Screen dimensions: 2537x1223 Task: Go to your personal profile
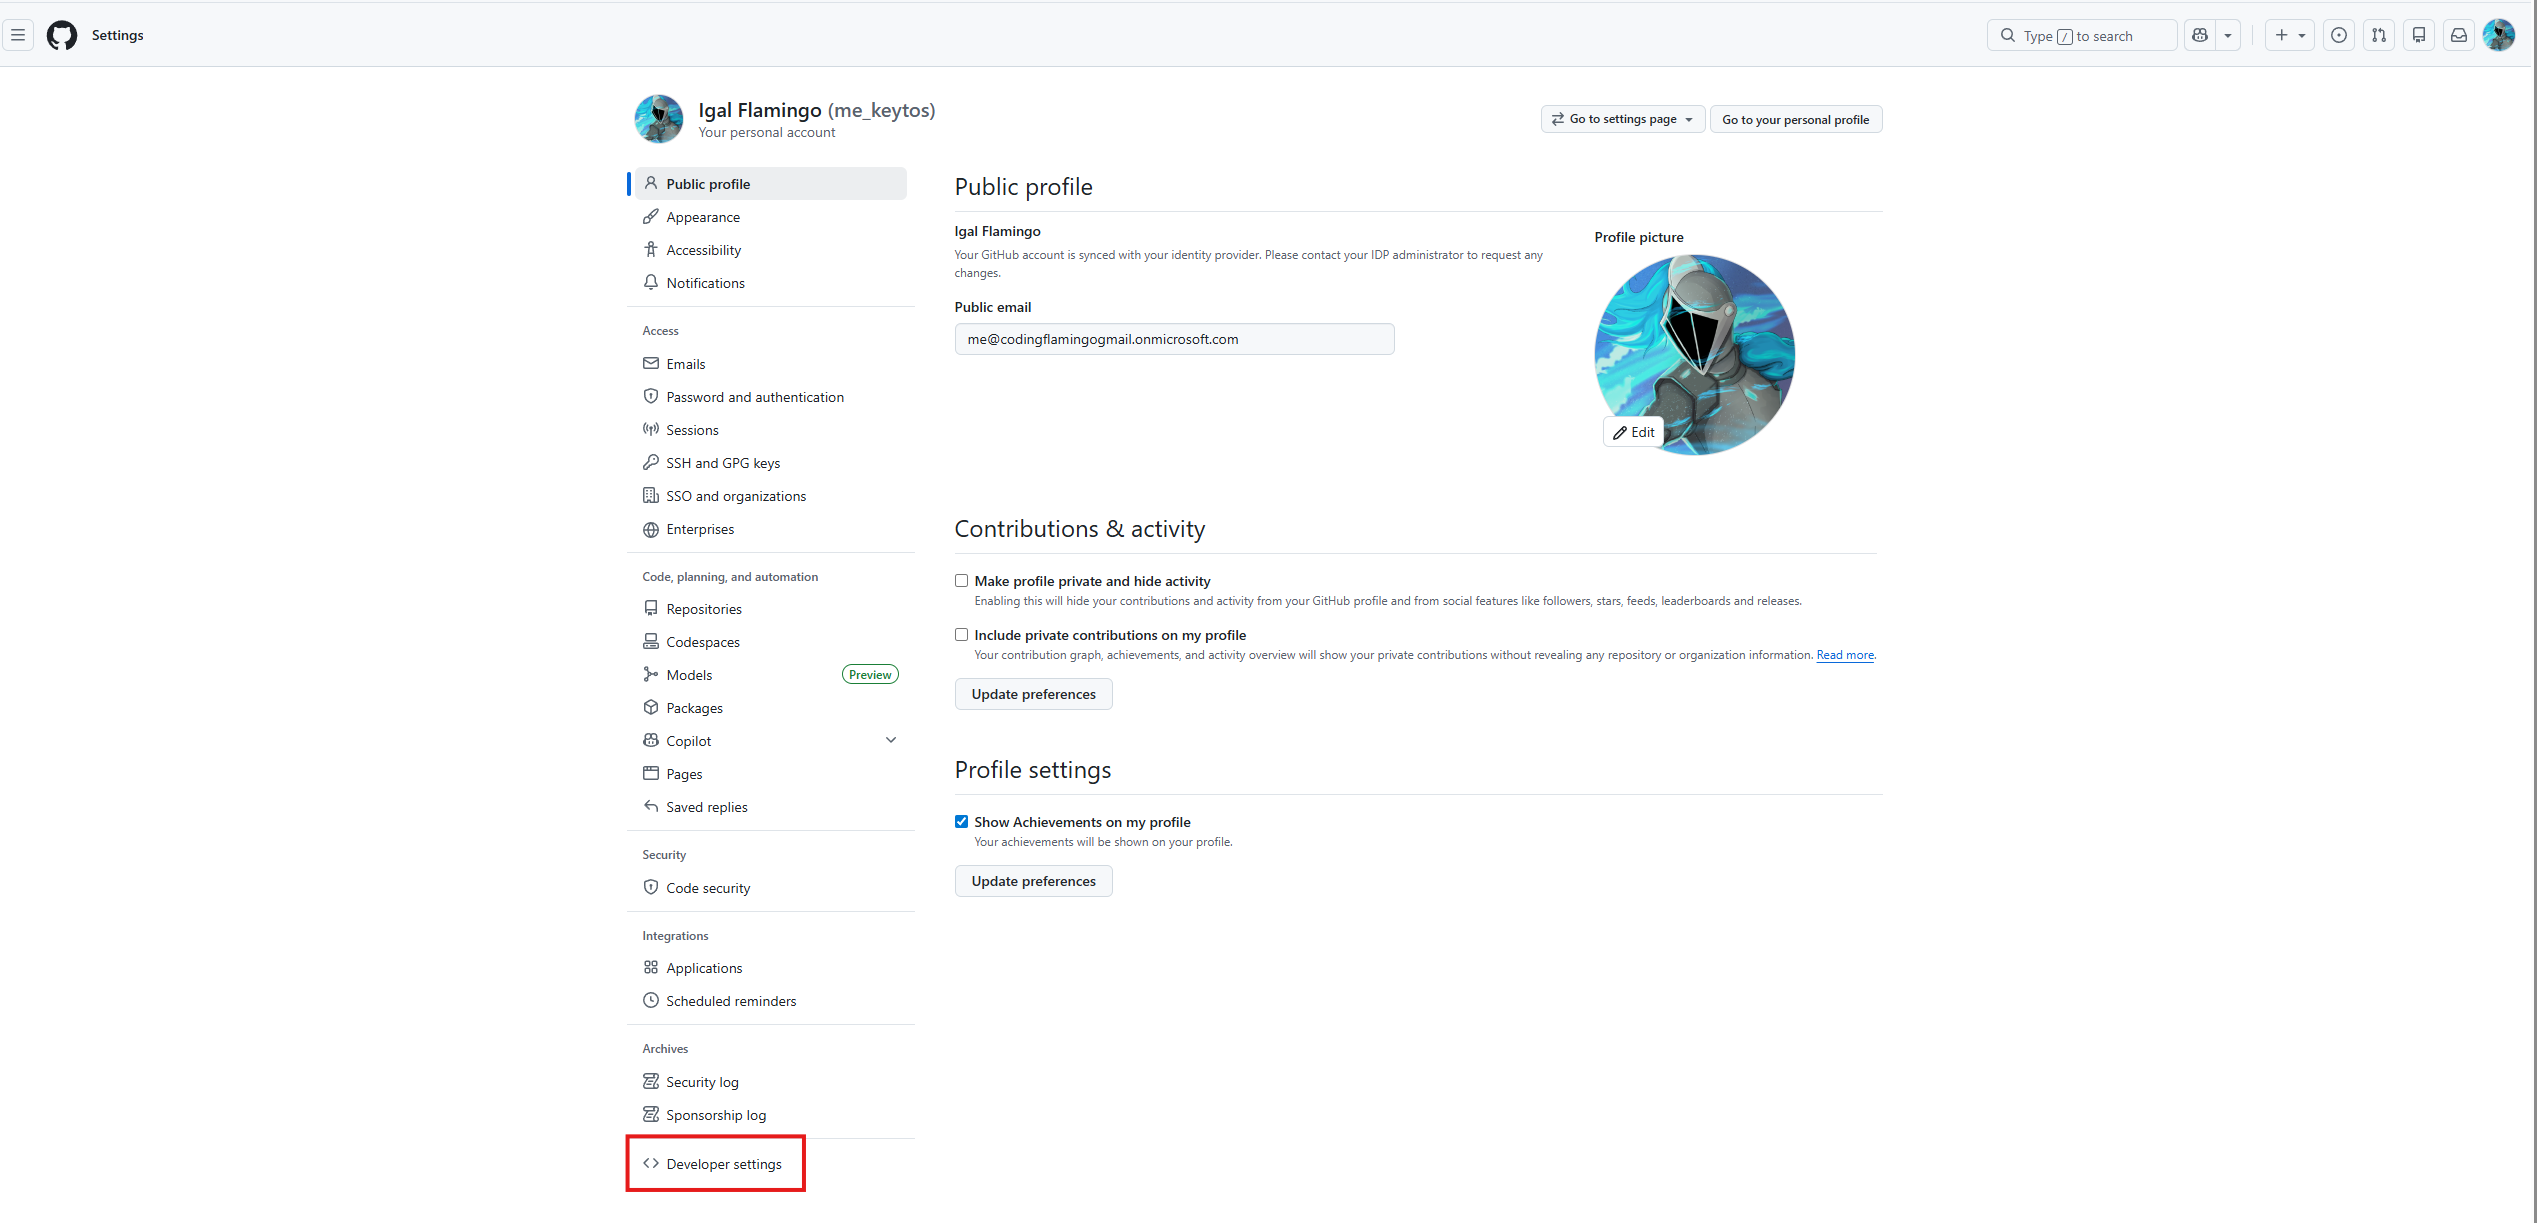tap(1795, 118)
